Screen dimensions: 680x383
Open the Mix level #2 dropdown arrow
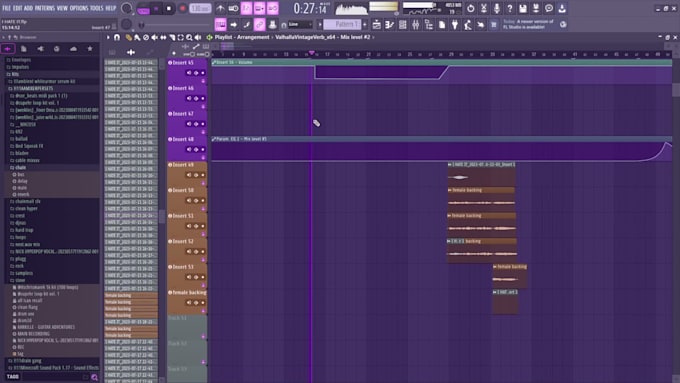pyautogui.click(x=373, y=37)
